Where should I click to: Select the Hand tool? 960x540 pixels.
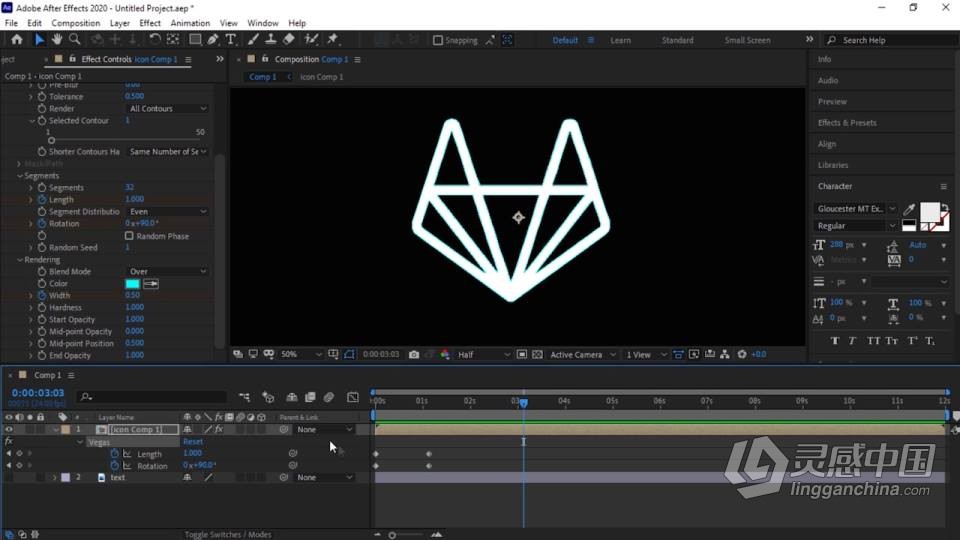point(57,40)
